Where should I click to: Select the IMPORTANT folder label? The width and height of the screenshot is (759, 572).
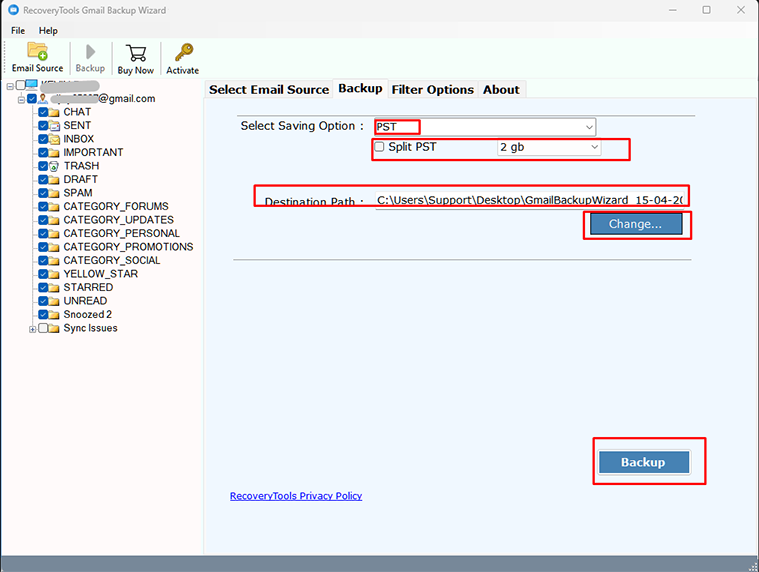pos(93,152)
